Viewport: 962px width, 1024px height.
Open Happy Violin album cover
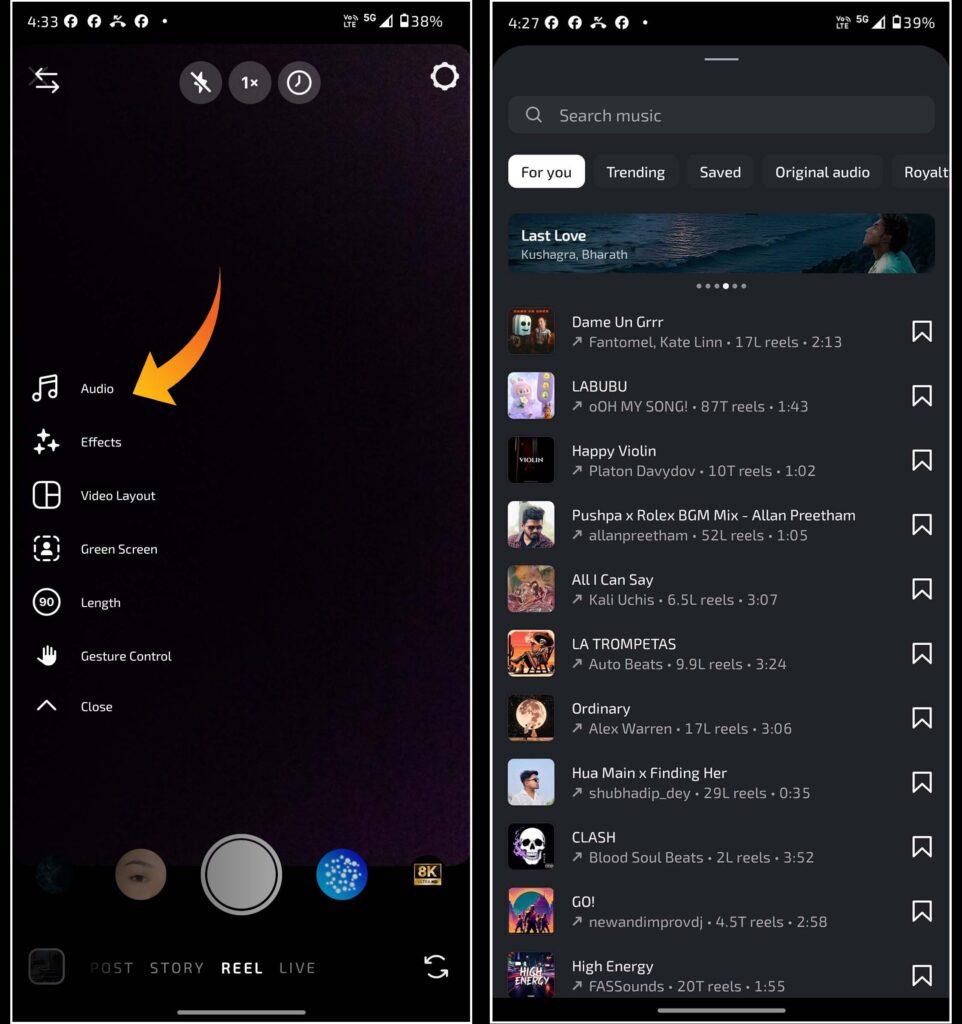pyautogui.click(x=531, y=460)
